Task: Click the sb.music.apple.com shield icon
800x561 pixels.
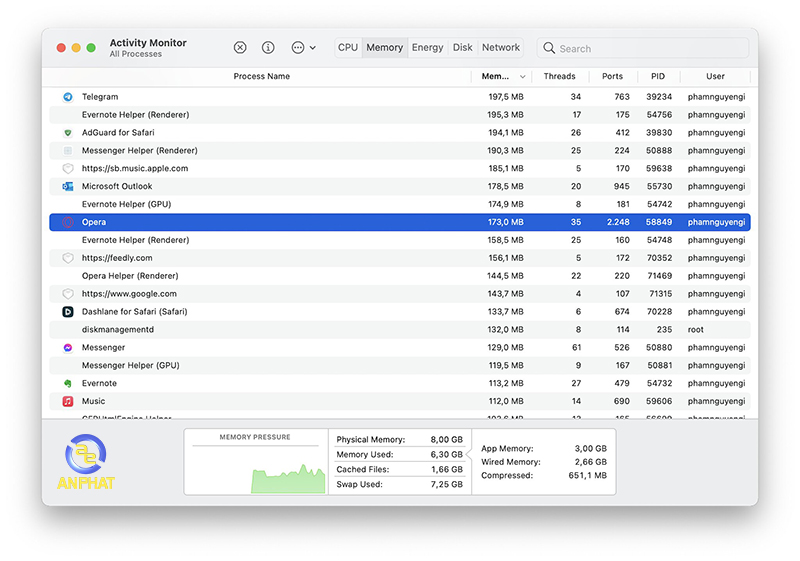Action: click(x=68, y=168)
